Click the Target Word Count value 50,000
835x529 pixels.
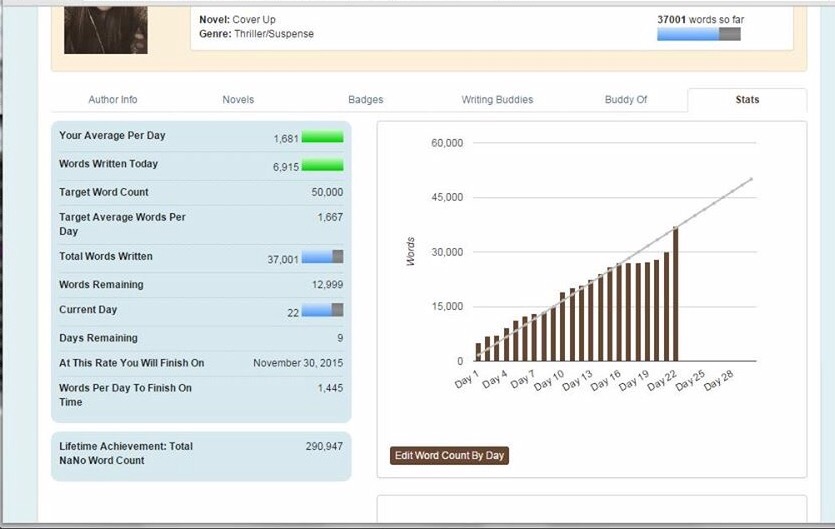[x=327, y=192]
